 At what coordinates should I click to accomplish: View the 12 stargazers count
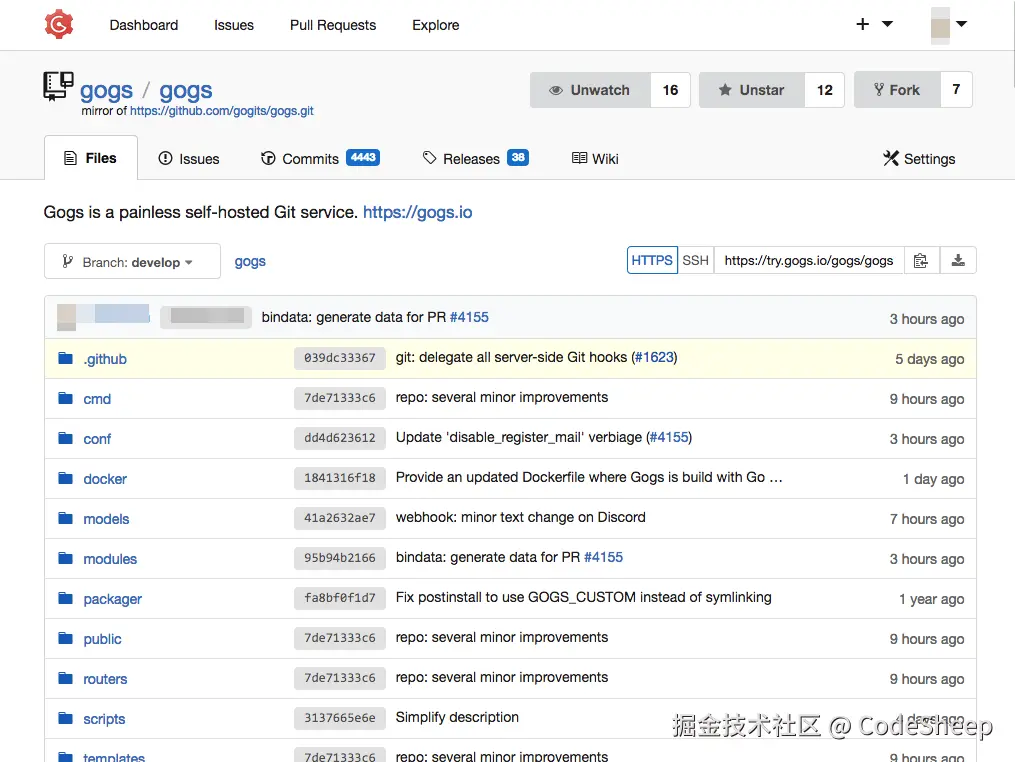click(x=825, y=90)
